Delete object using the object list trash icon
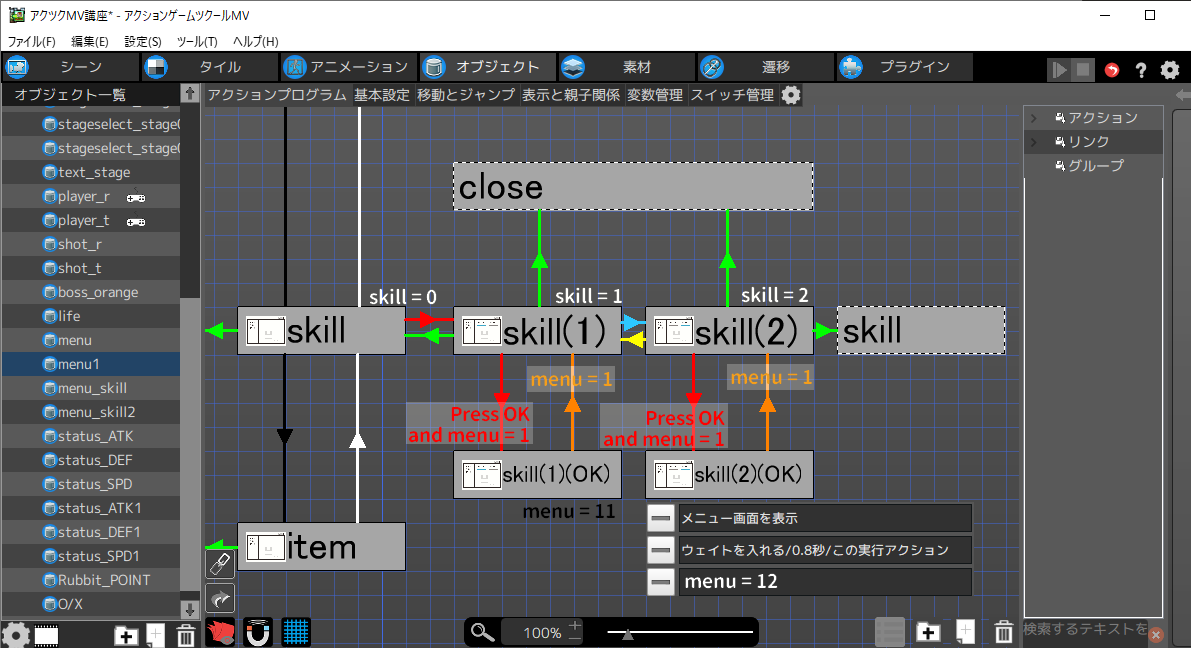The height and width of the screenshot is (648, 1191). click(x=185, y=635)
